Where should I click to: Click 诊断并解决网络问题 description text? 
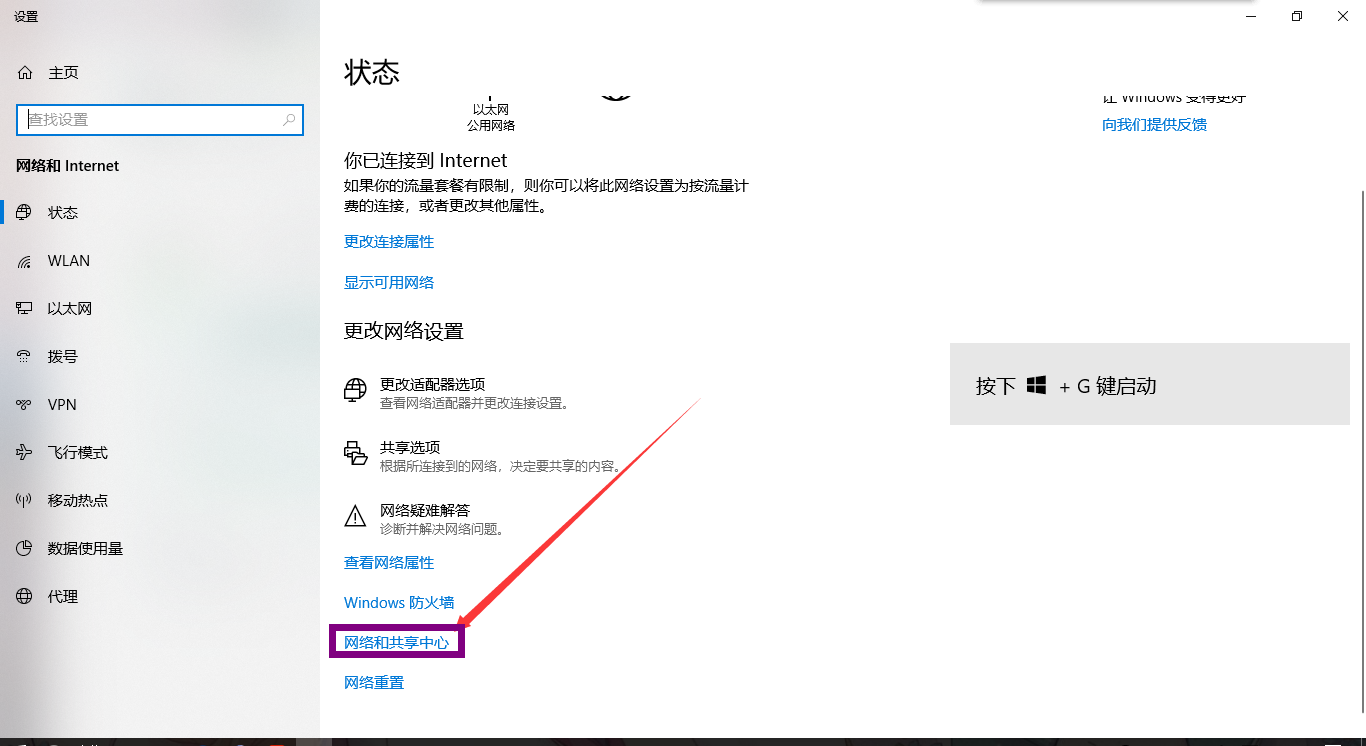pos(442,530)
